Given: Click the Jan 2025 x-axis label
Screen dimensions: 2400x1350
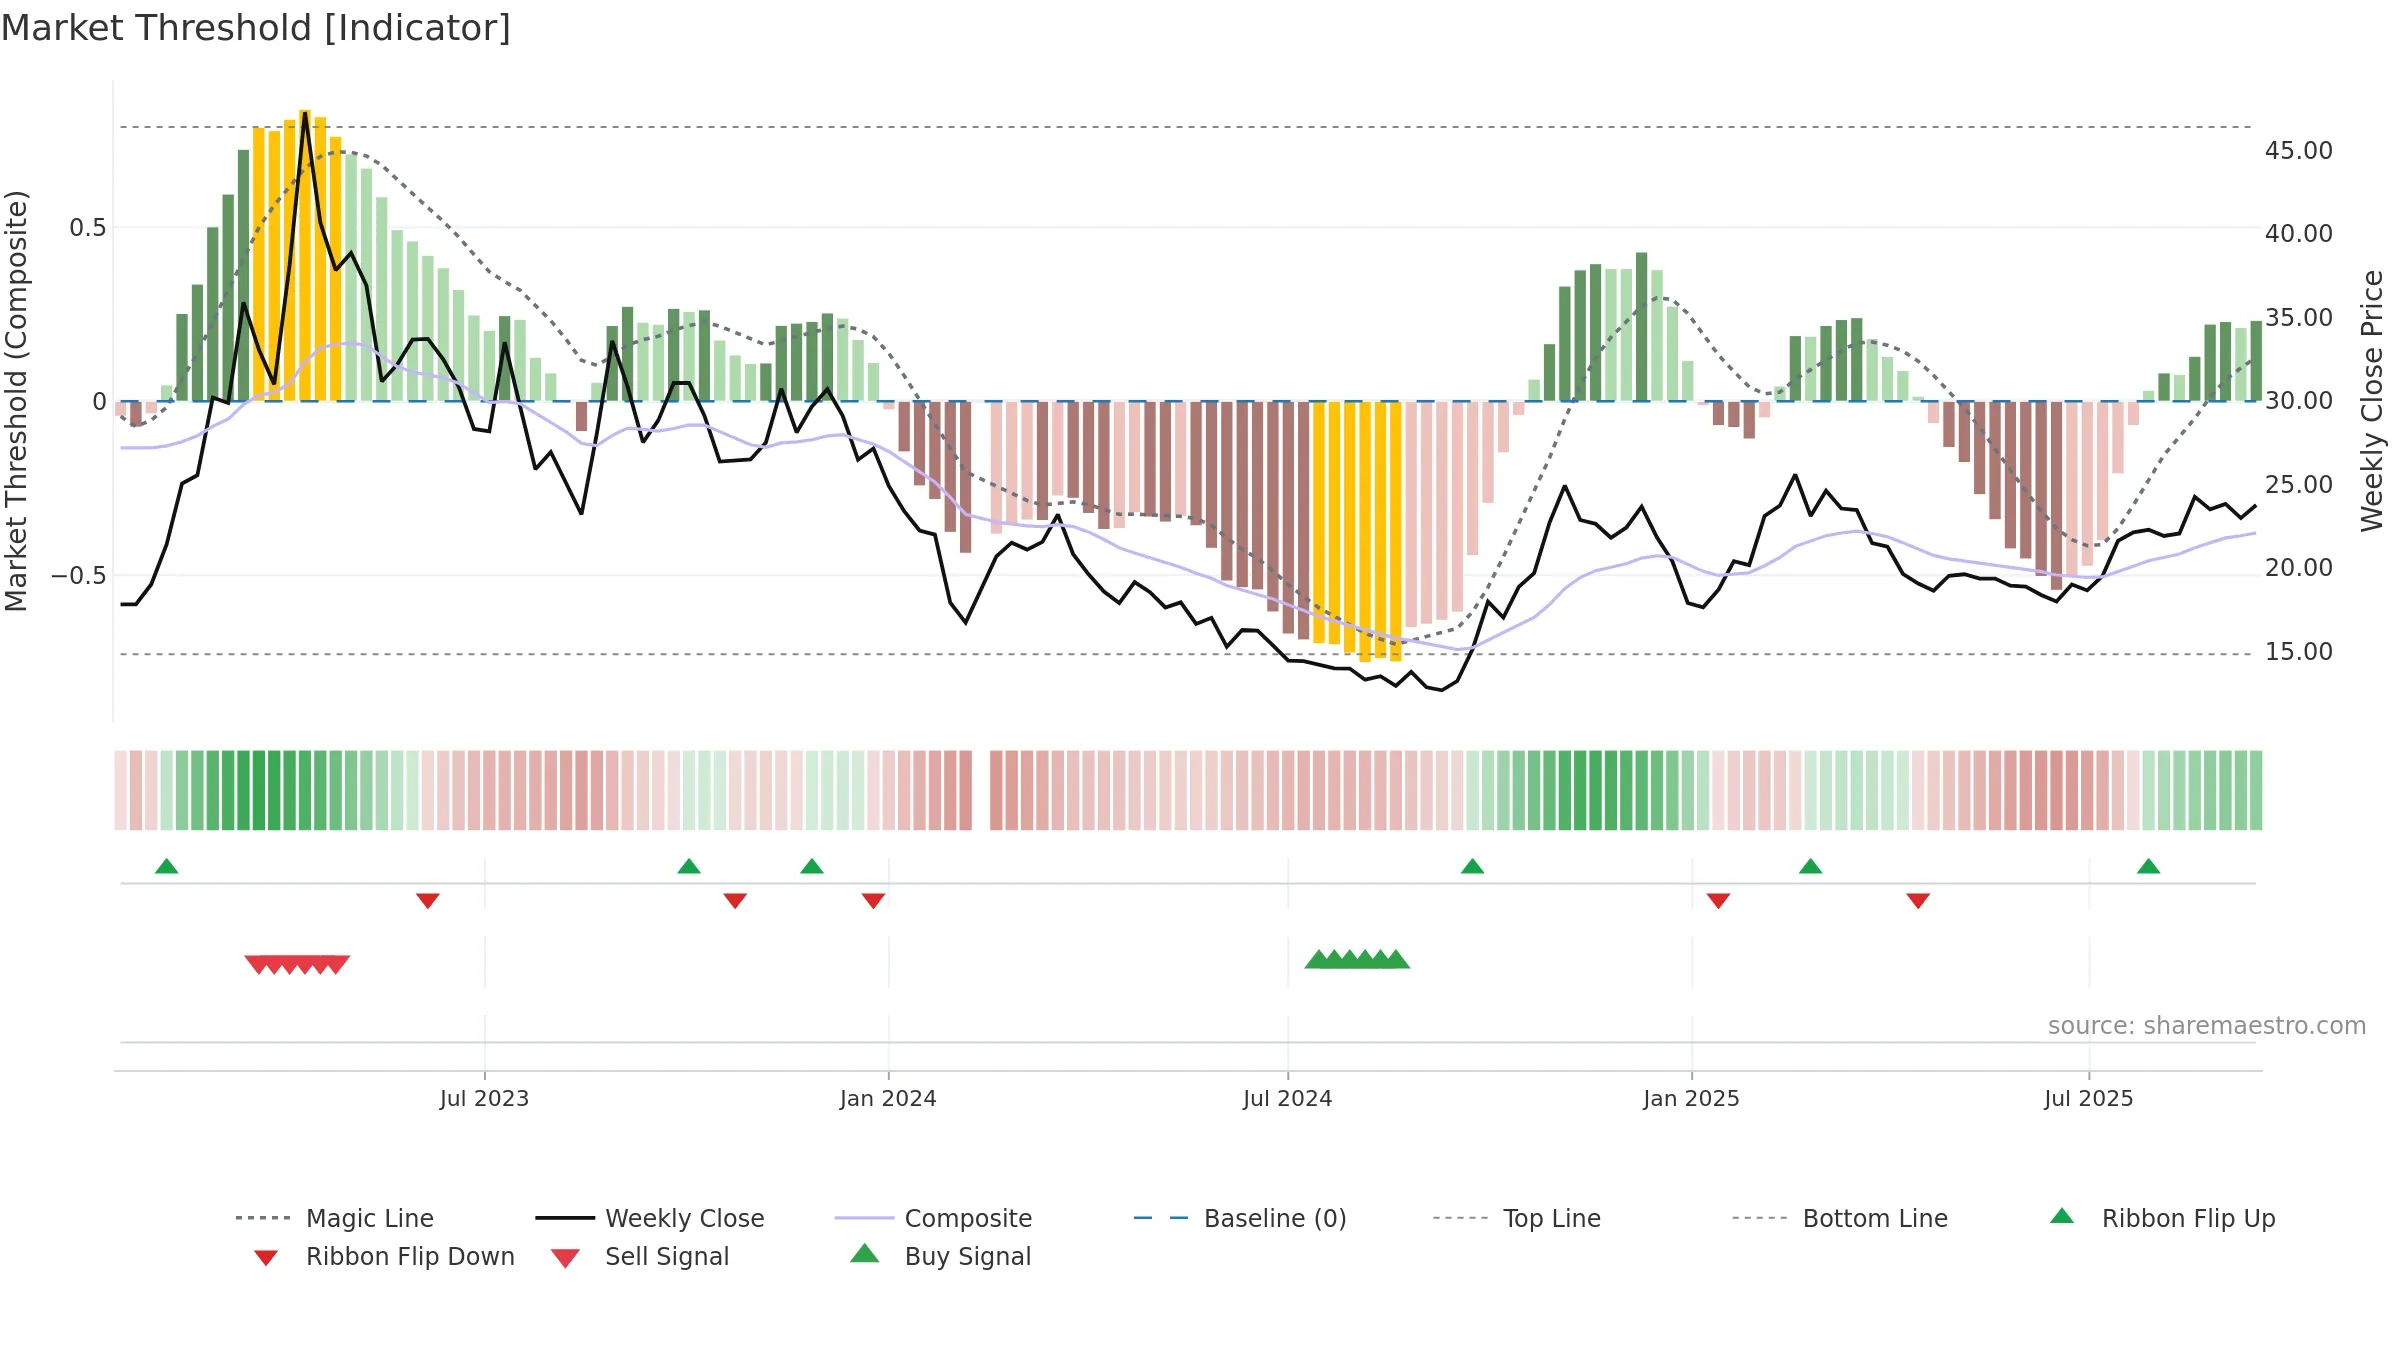Looking at the screenshot, I should [1691, 1098].
